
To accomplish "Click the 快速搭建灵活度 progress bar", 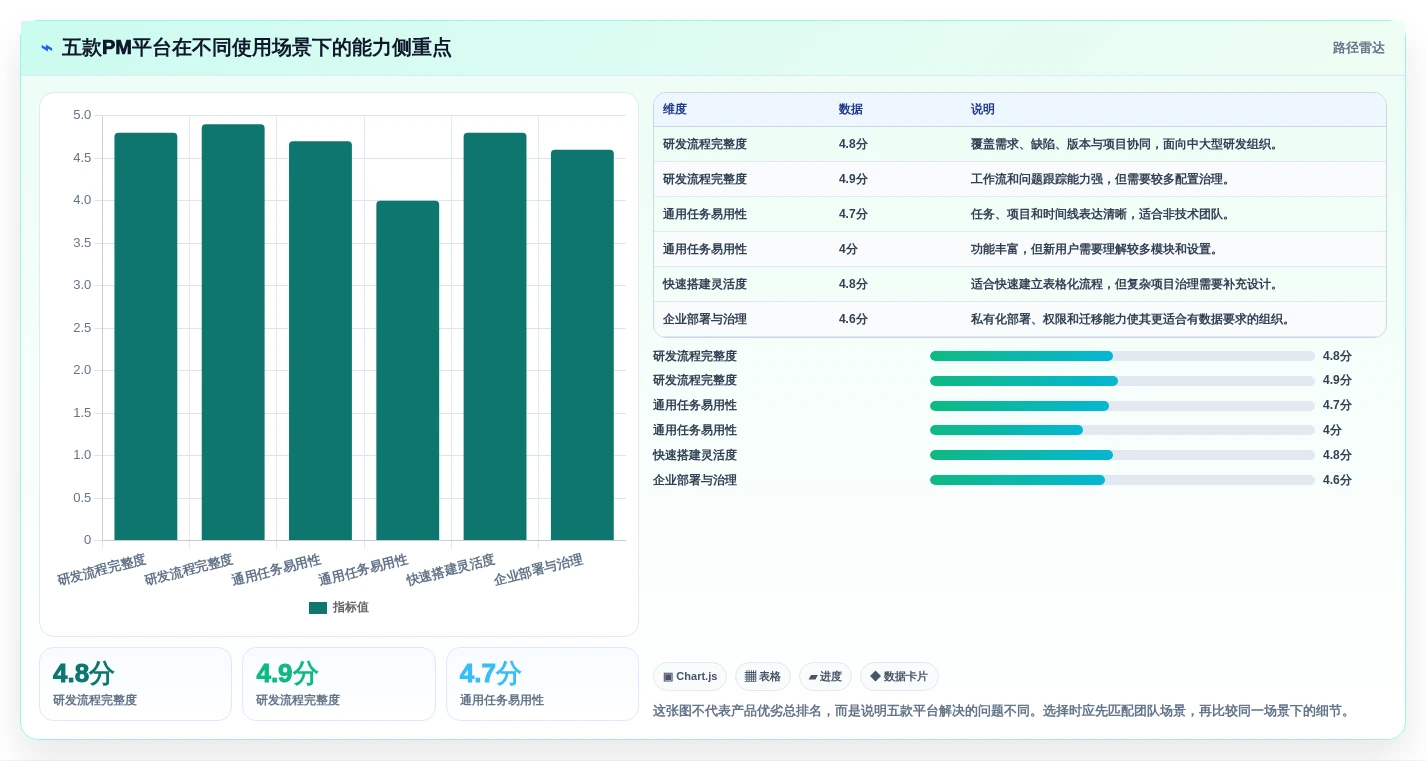I will [1122, 455].
